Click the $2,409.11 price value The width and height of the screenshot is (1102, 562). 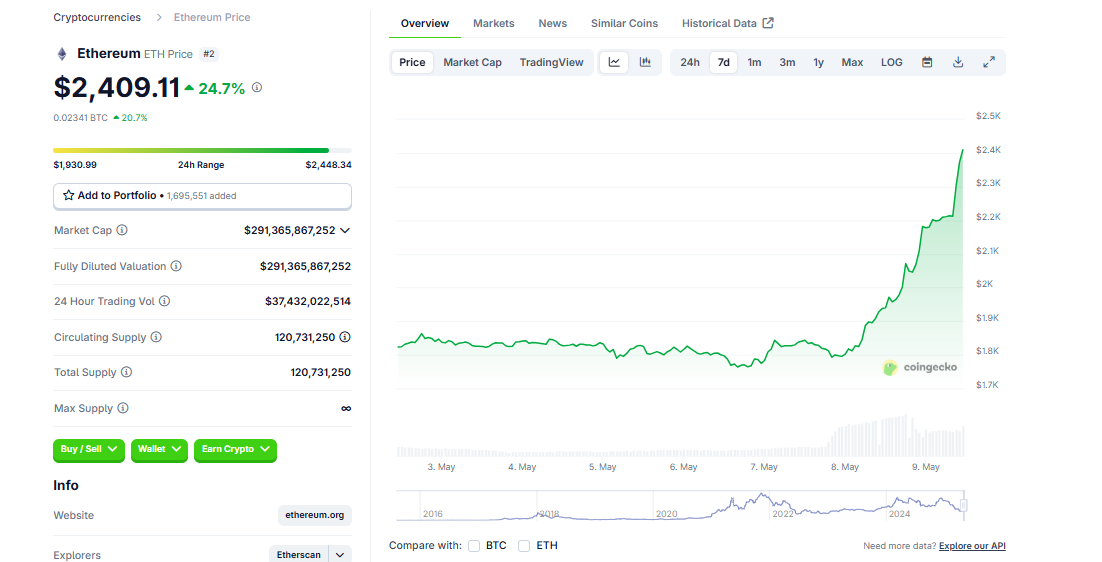click(117, 88)
